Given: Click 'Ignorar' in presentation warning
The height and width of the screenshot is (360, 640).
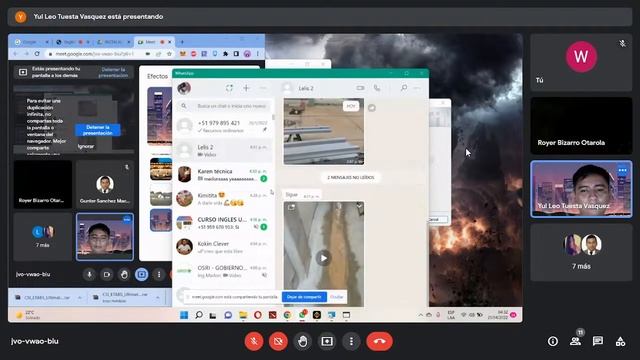Looking at the screenshot, I should coord(86,146).
